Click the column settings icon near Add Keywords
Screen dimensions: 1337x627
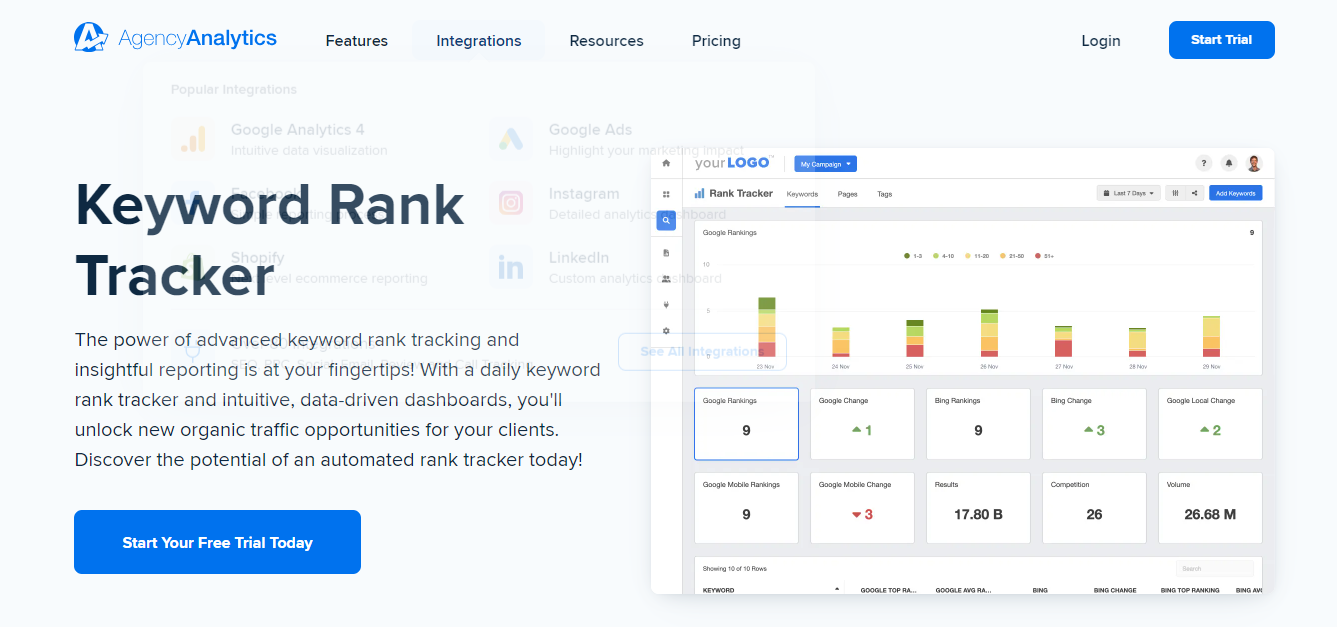pos(1175,193)
